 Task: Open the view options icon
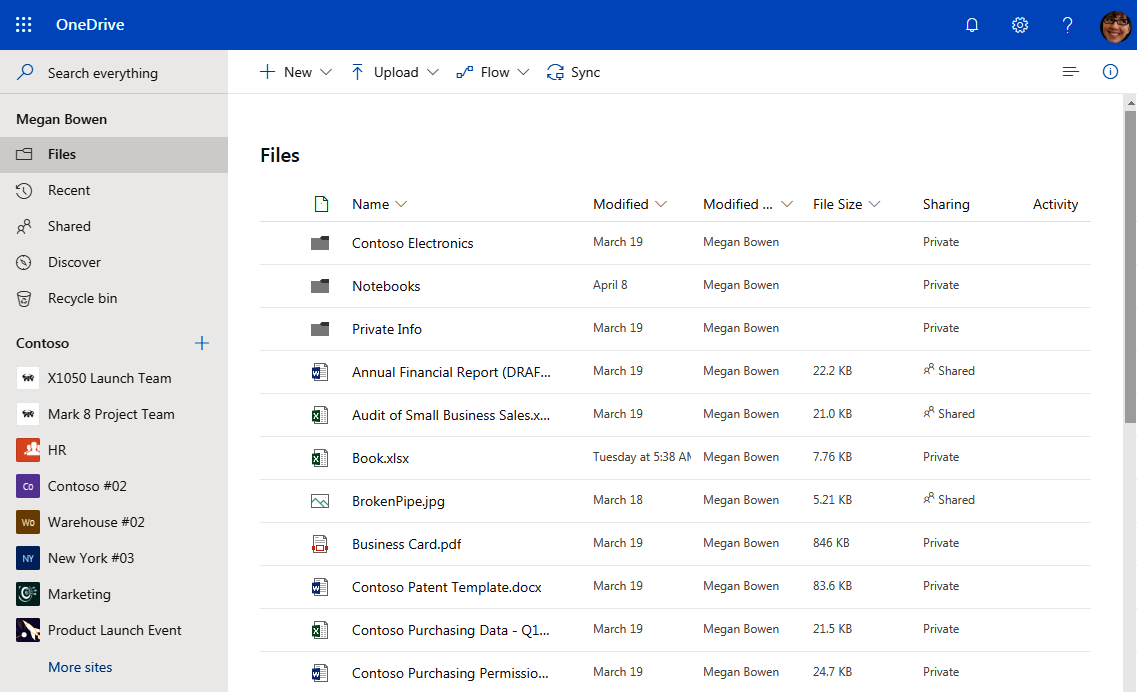pos(1070,71)
